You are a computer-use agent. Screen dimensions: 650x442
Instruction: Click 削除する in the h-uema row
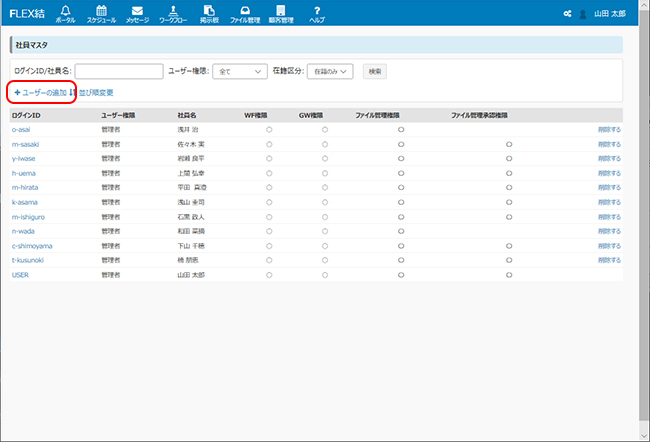(609, 173)
